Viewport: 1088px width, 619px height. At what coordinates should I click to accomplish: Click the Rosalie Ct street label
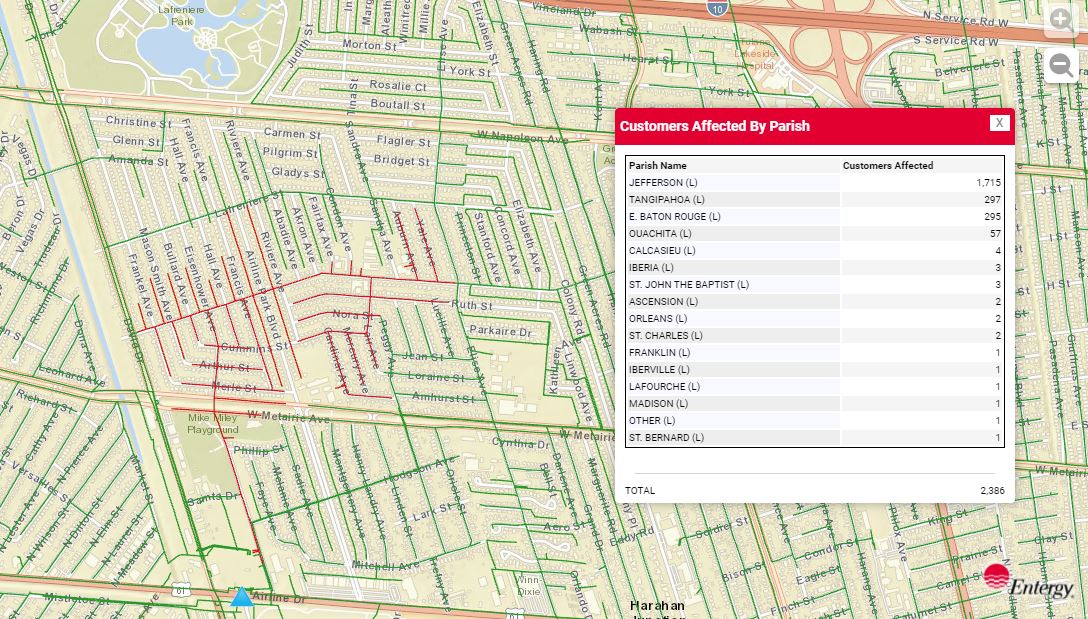[398, 86]
